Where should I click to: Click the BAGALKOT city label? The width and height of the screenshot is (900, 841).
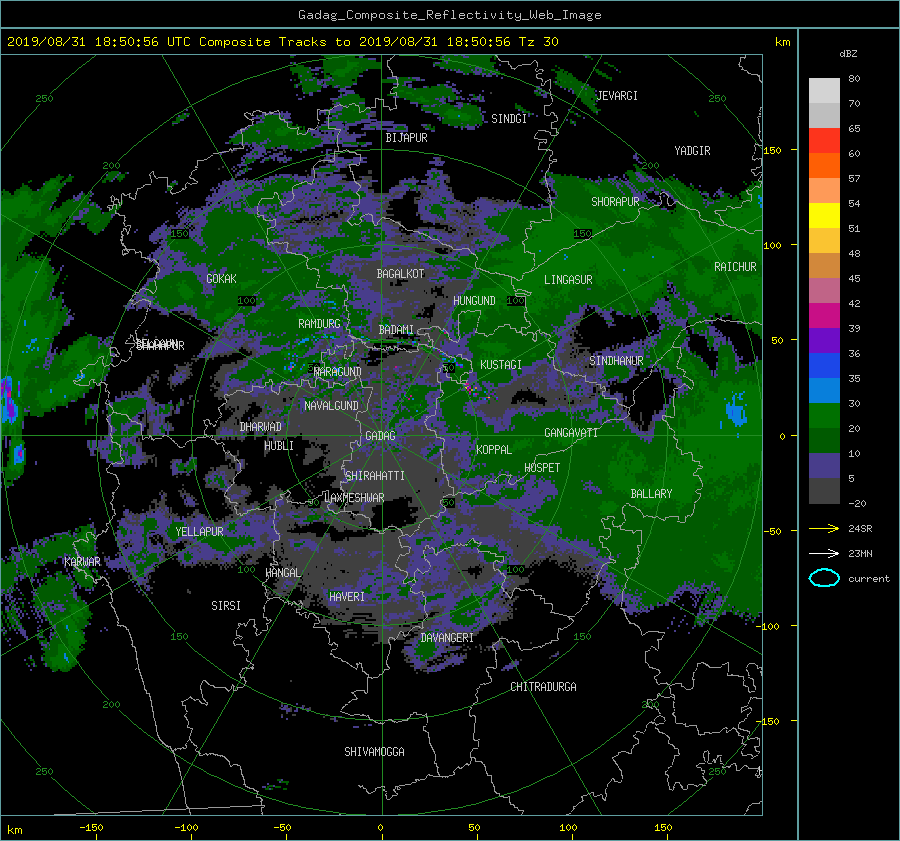click(x=400, y=274)
